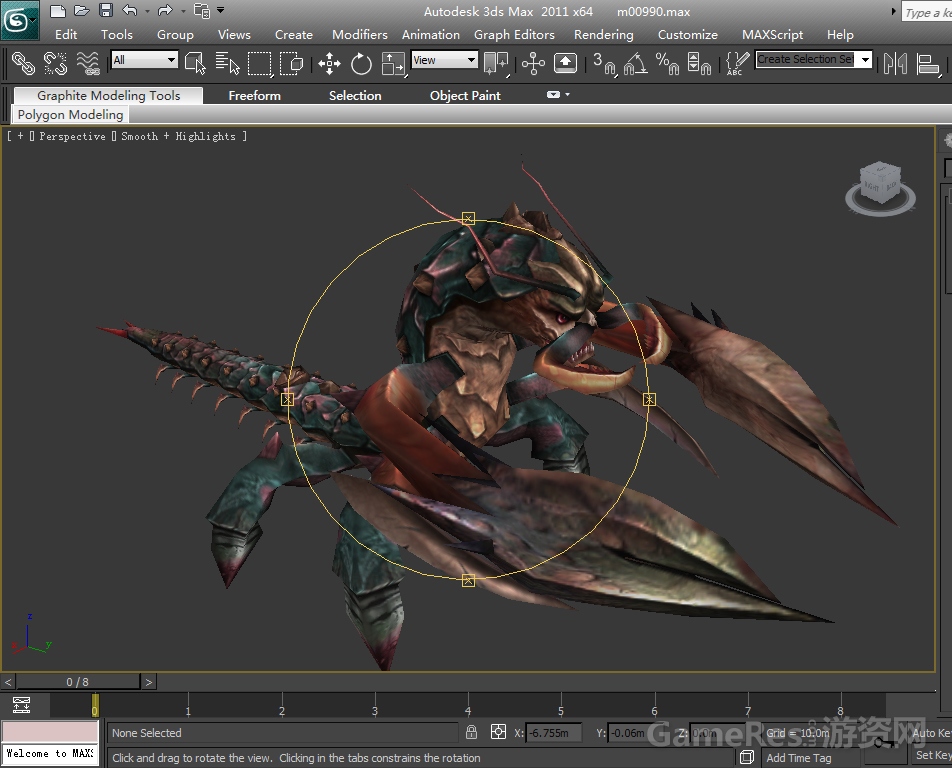Undo the last action arrow icon
This screenshot has width=952, height=768.
[129, 10]
